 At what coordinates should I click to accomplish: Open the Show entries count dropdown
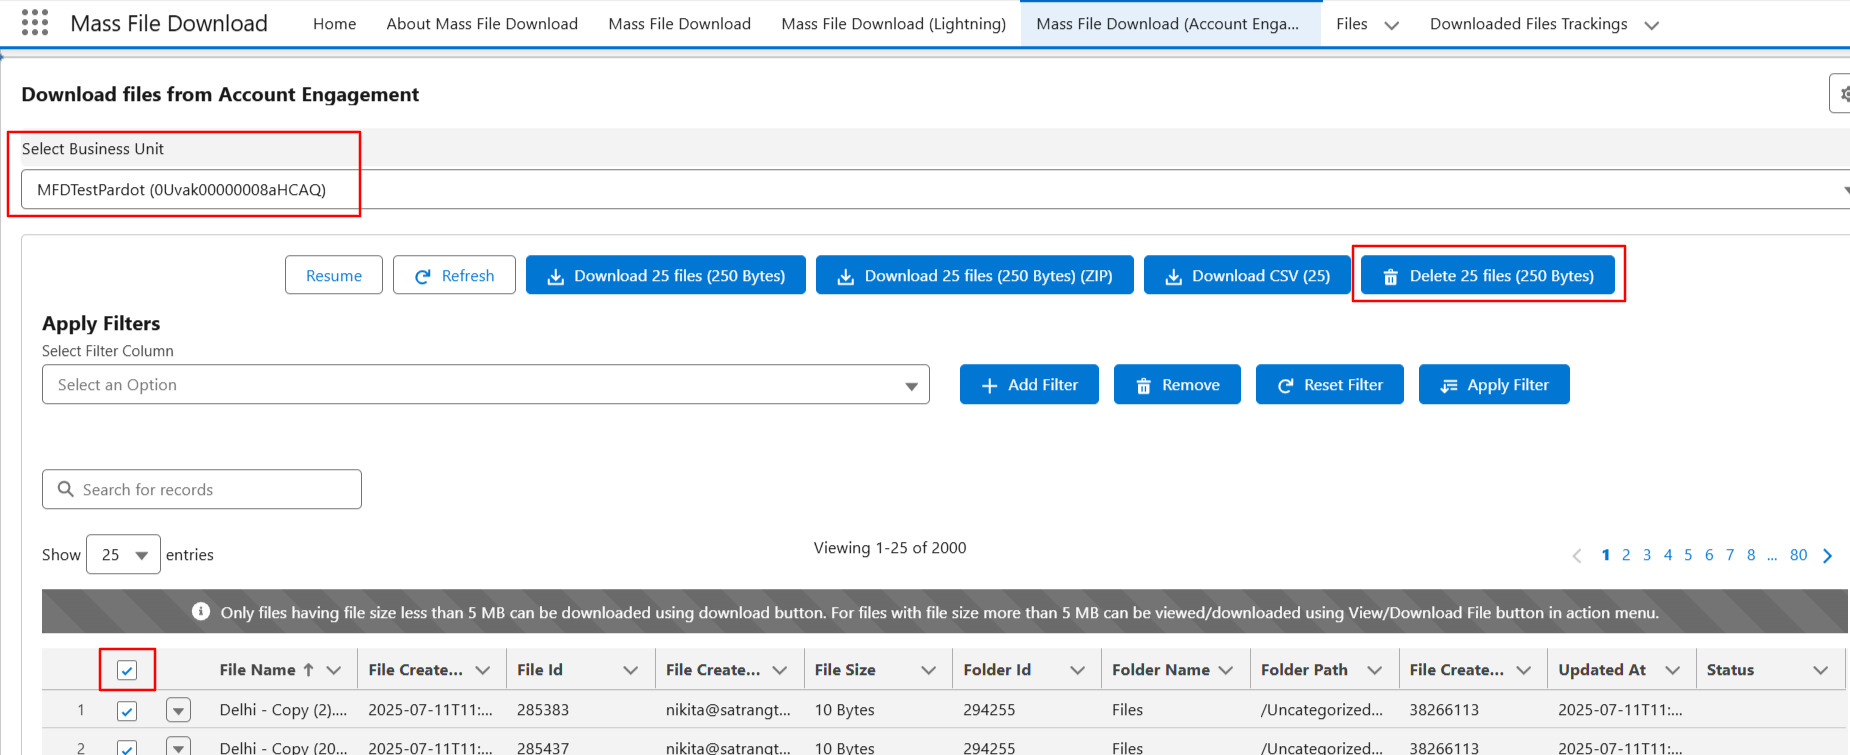[123, 554]
